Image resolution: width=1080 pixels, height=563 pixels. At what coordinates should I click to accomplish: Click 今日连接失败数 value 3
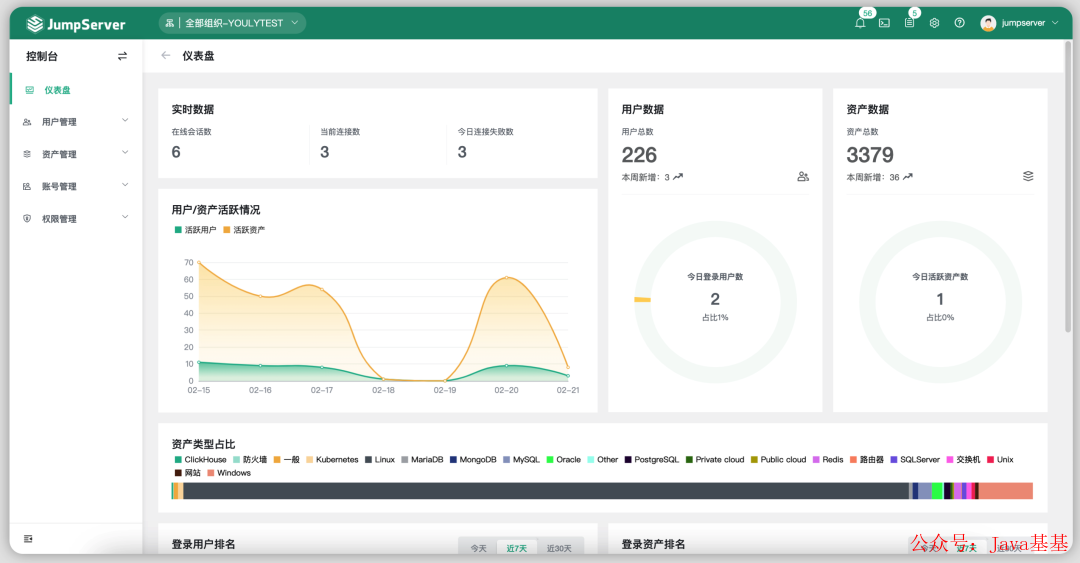tap(462, 152)
